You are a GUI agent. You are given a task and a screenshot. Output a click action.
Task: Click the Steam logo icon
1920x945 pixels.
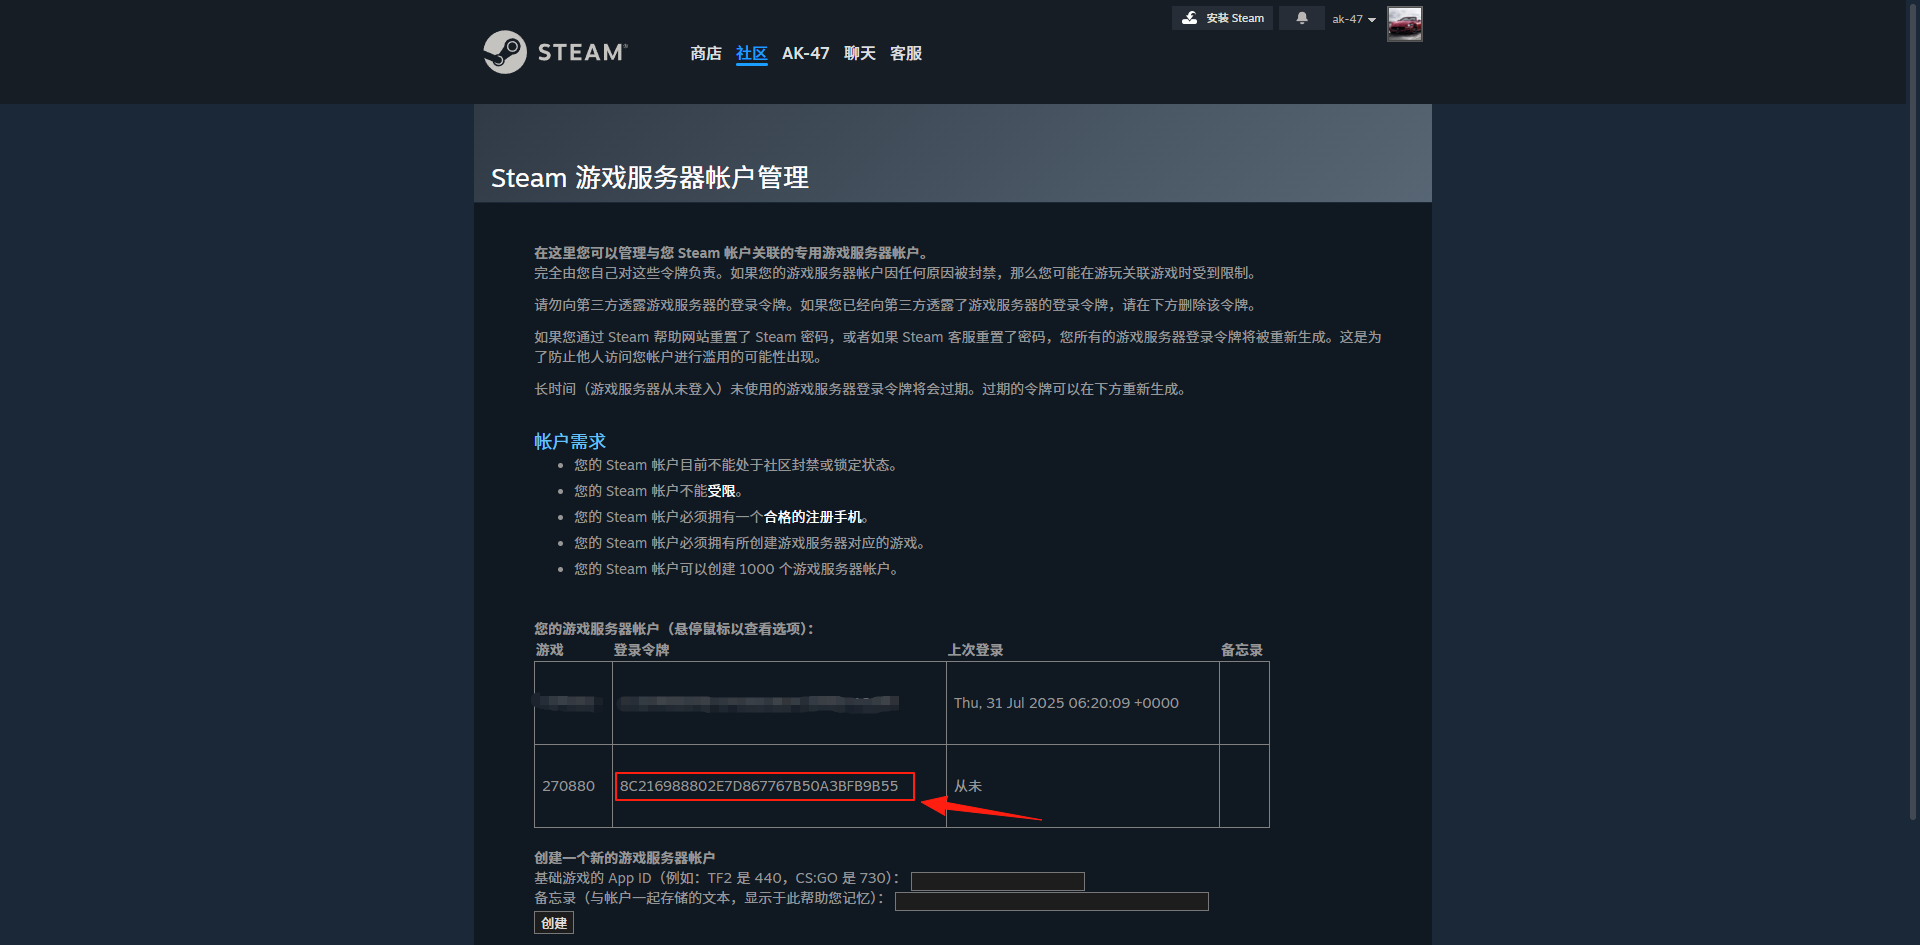(505, 52)
